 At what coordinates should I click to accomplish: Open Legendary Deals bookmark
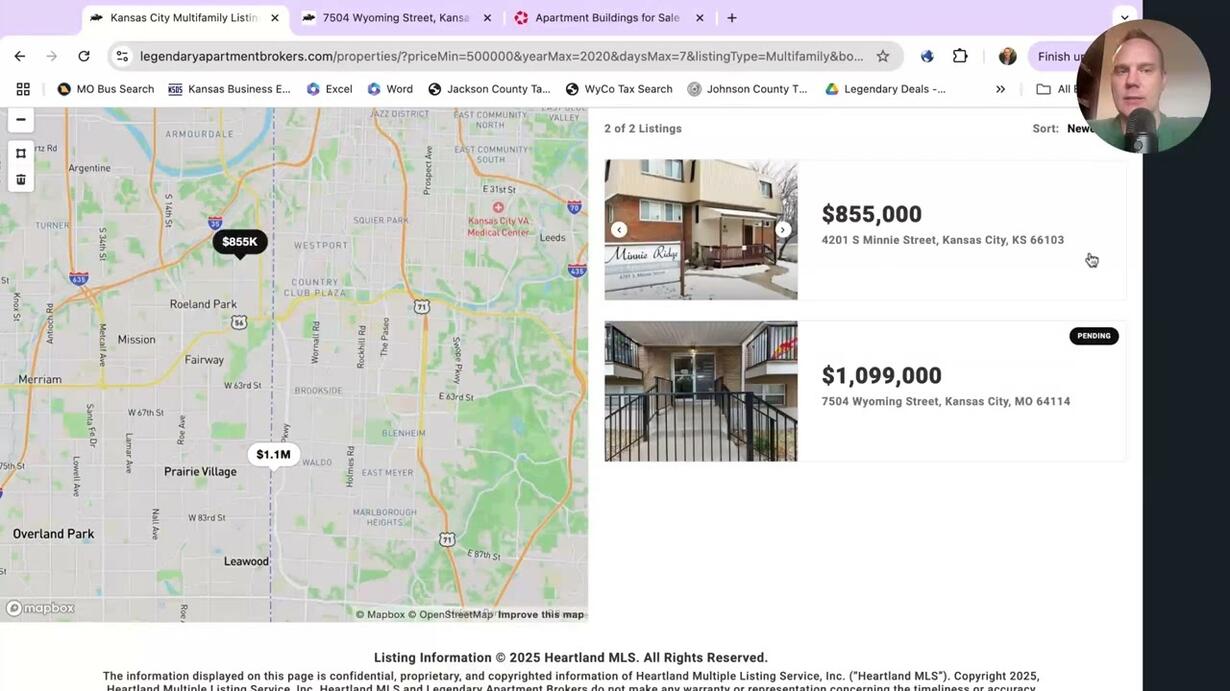pyautogui.click(x=885, y=89)
